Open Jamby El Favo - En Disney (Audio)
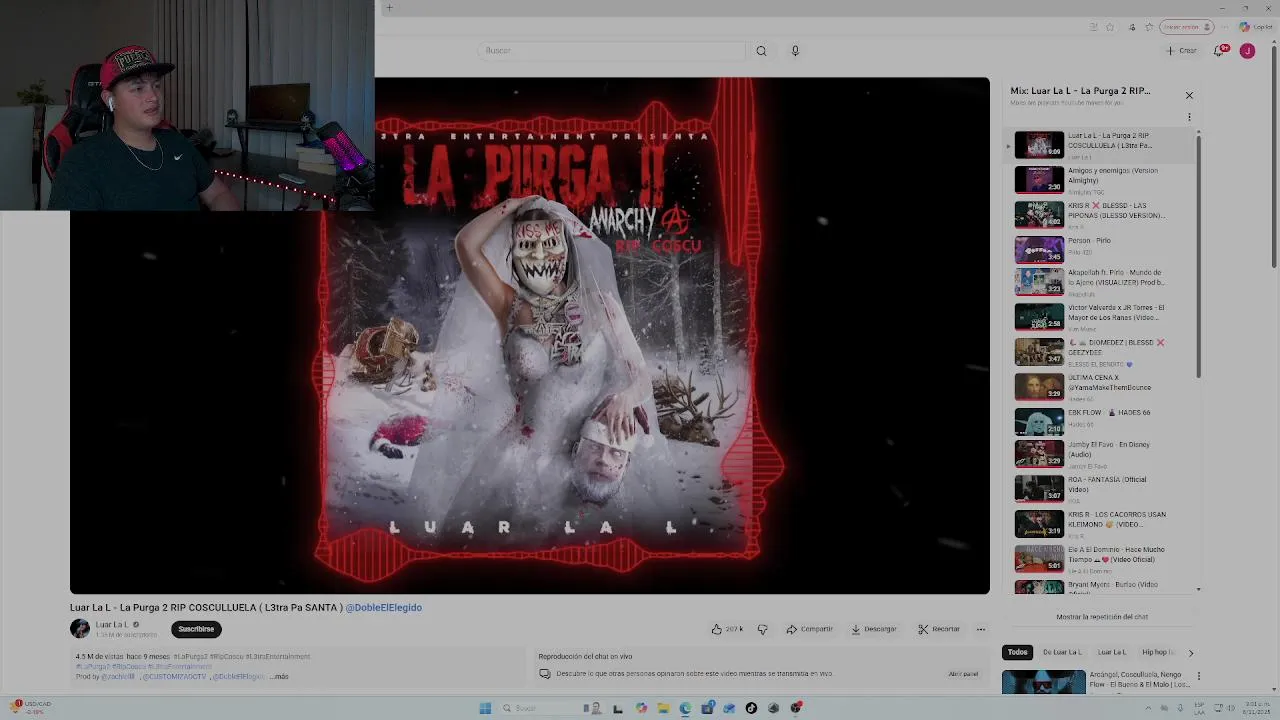Image resolution: width=1280 pixels, height=720 pixels. click(1100, 454)
